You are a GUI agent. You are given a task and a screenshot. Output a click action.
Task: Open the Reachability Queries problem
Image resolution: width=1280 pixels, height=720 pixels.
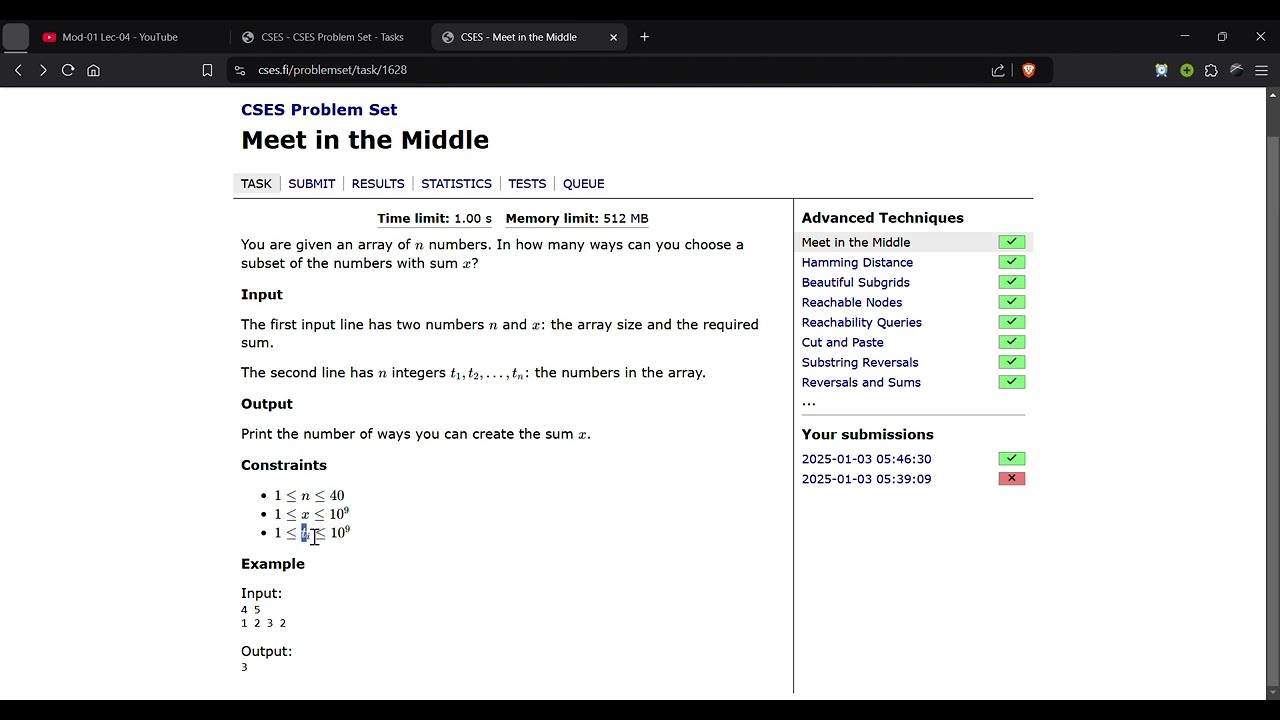[861, 322]
